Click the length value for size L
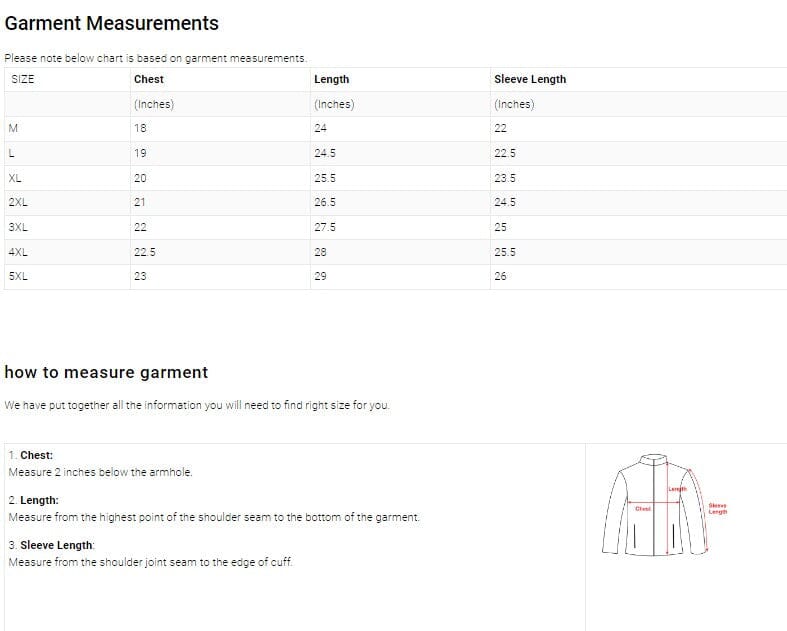 pos(324,153)
